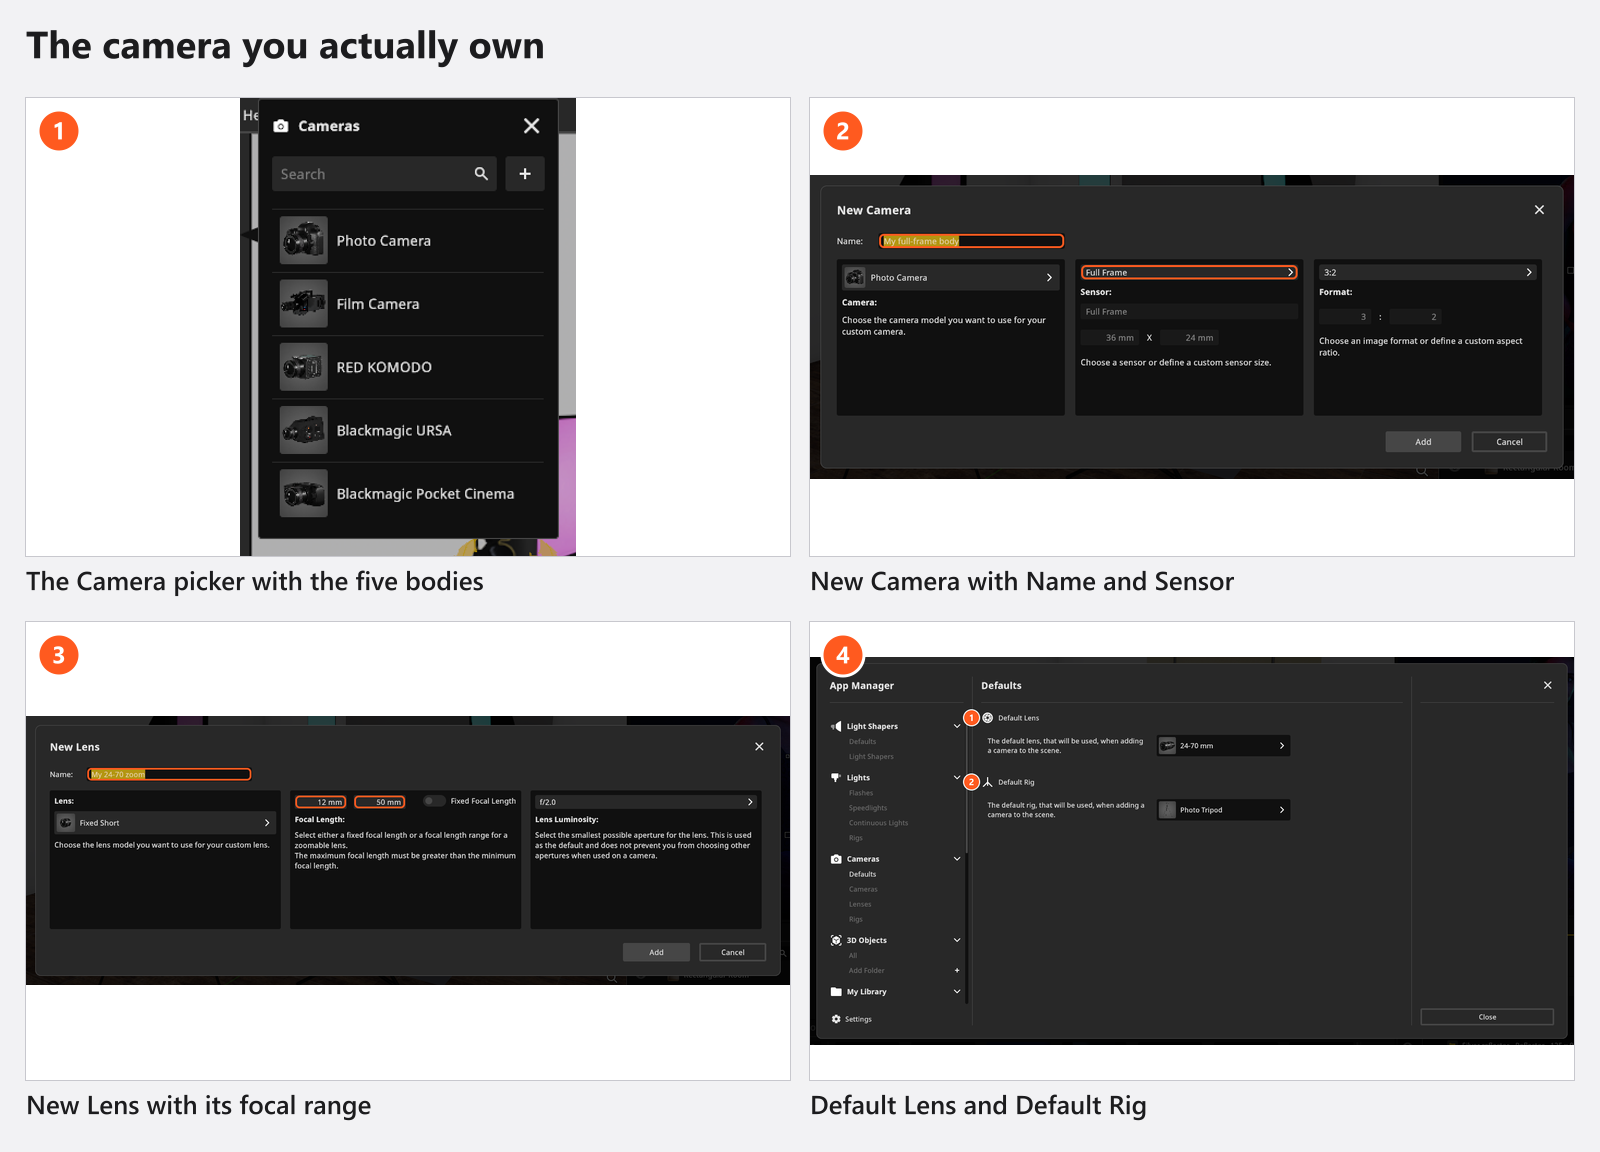Edit the New Lens name field

169,774
